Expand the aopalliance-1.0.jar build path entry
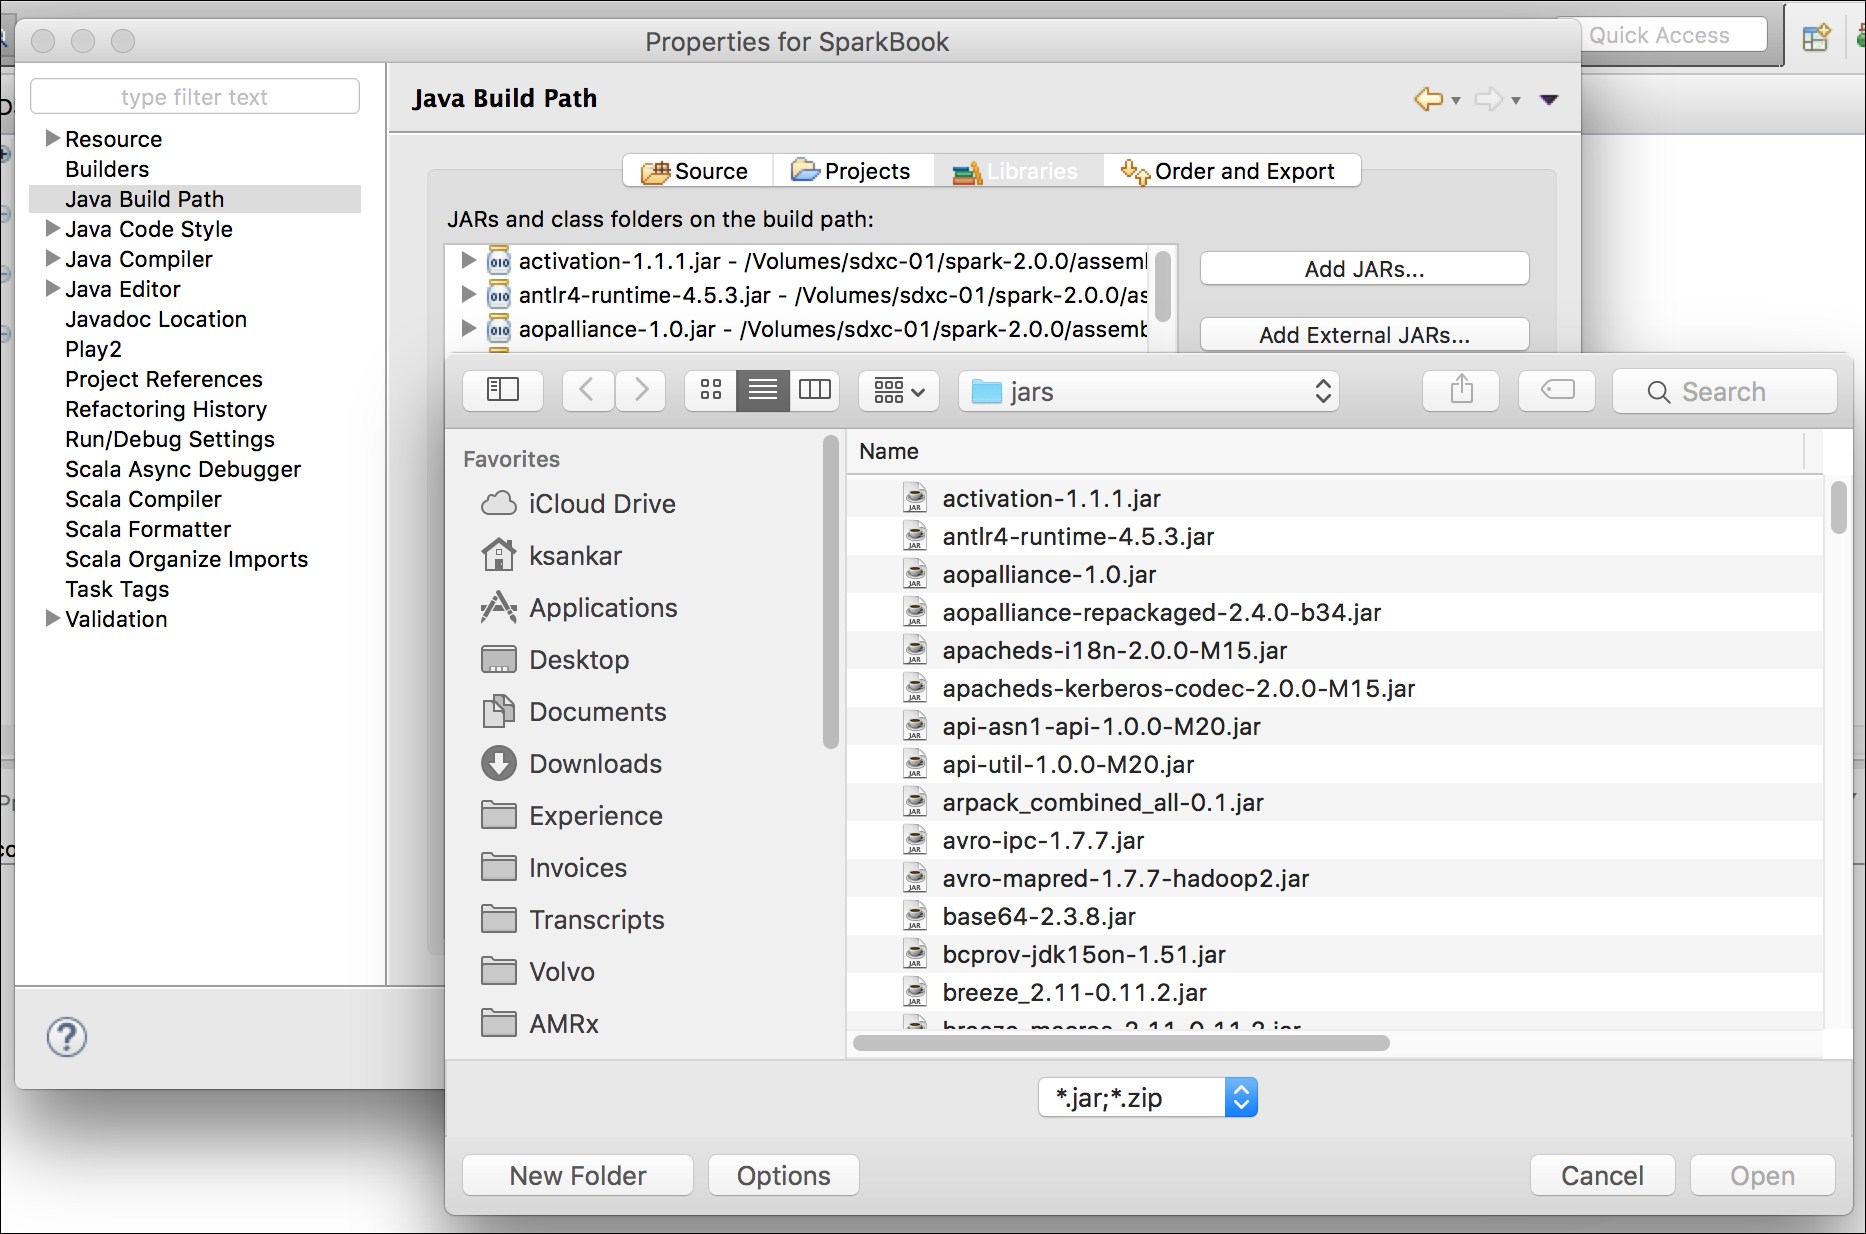This screenshot has height=1234, width=1866. point(468,329)
